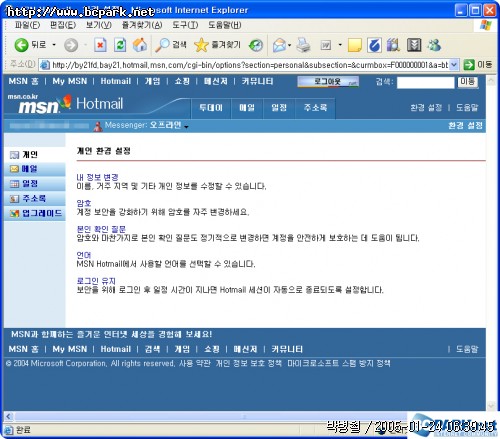Open the 언어 settings link

(84, 255)
